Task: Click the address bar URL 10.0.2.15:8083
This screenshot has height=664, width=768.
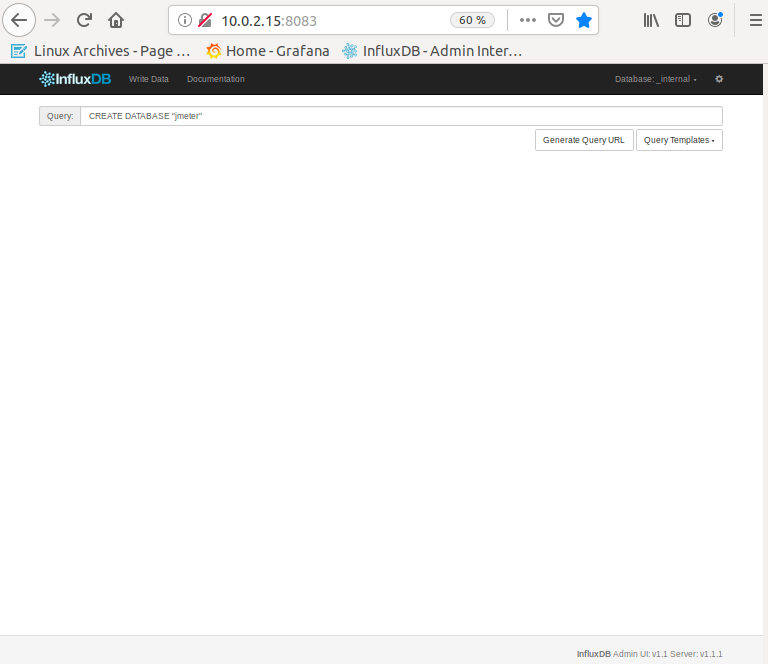Action: [x=269, y=21]
